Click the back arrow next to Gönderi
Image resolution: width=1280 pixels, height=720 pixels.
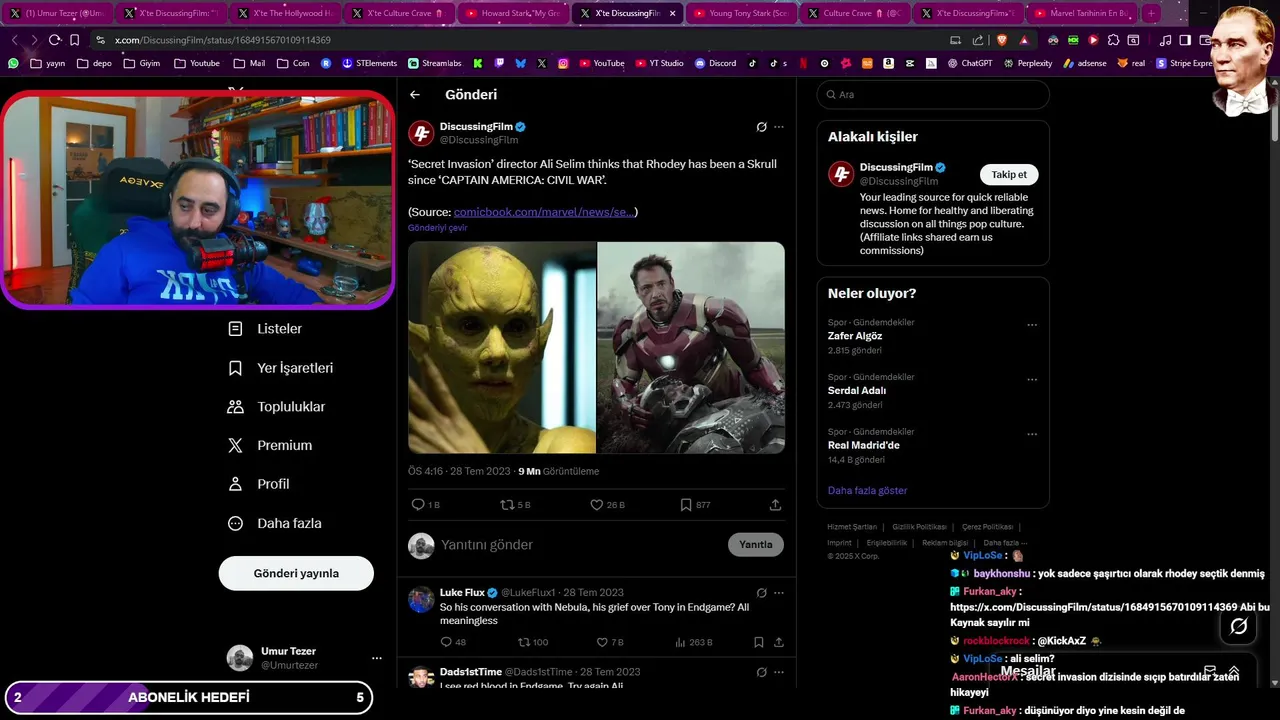click(x=415, y=95)
